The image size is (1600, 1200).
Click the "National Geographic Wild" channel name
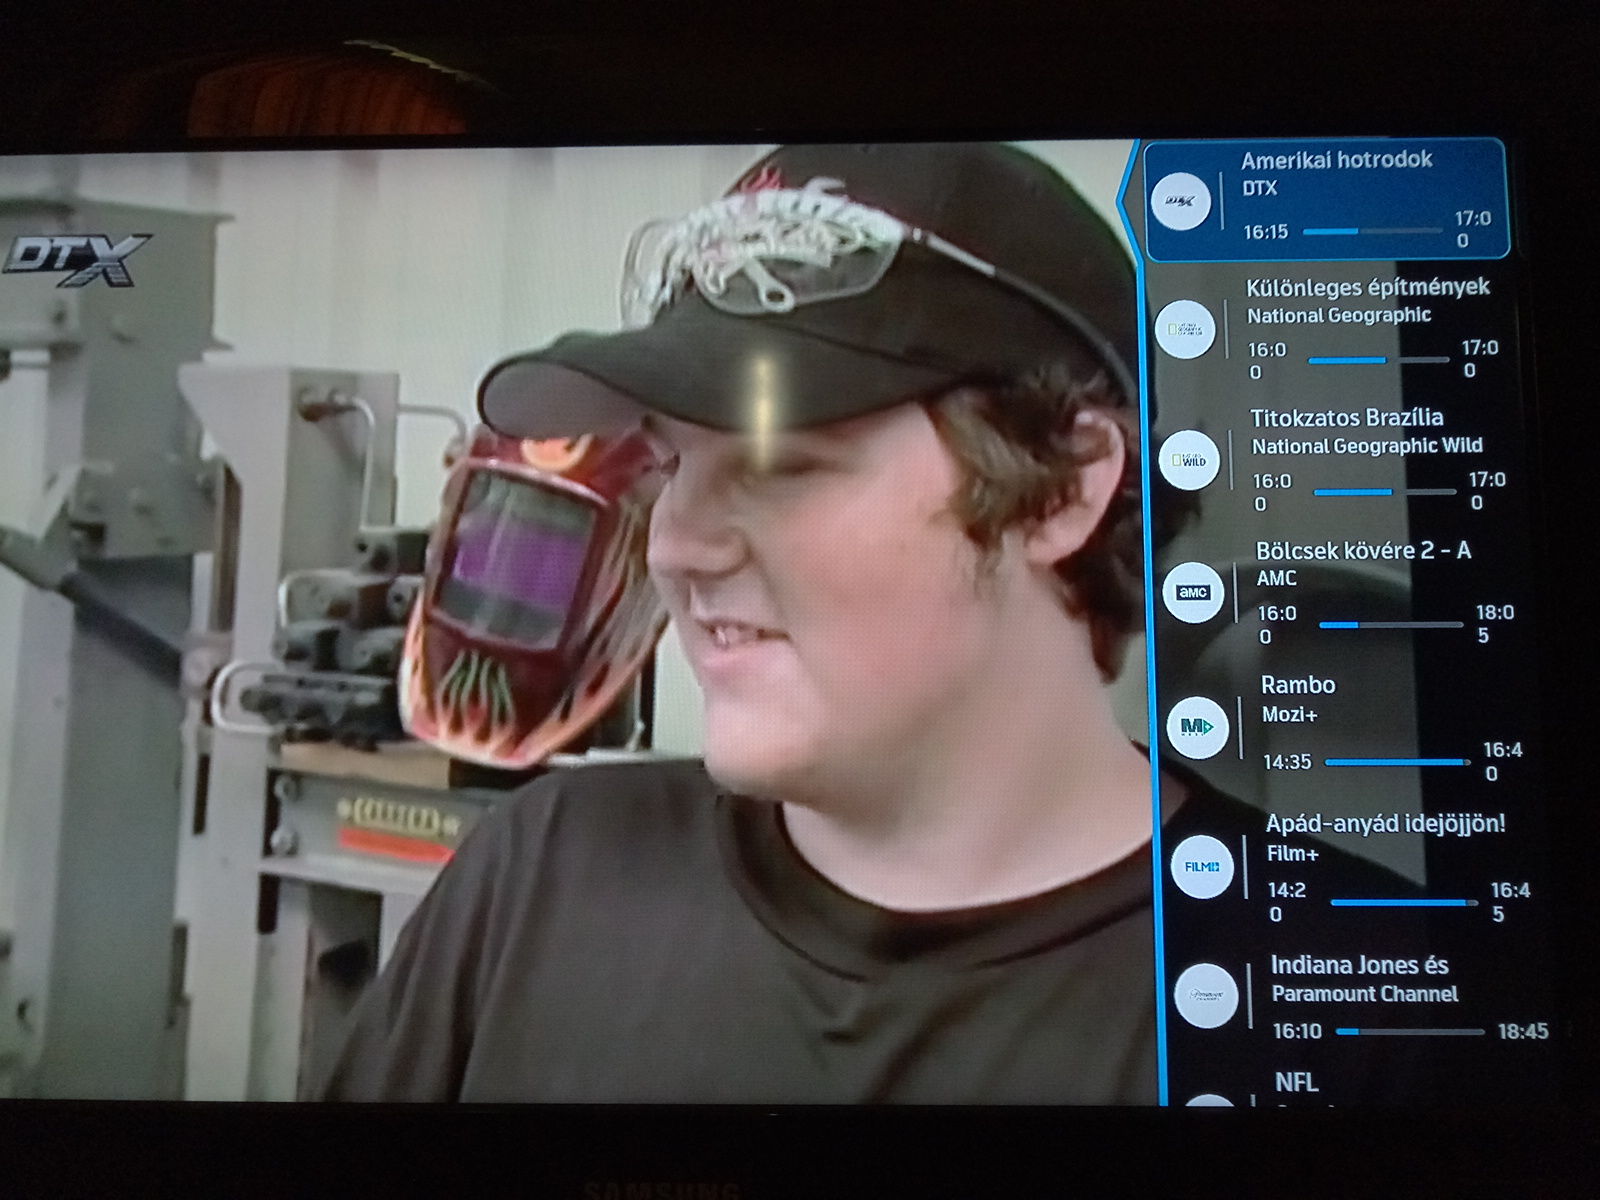[1368, 446]
